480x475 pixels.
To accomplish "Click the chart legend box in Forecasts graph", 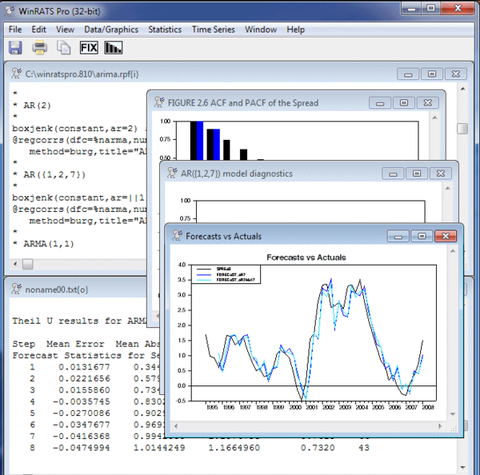I will [226, 274].
